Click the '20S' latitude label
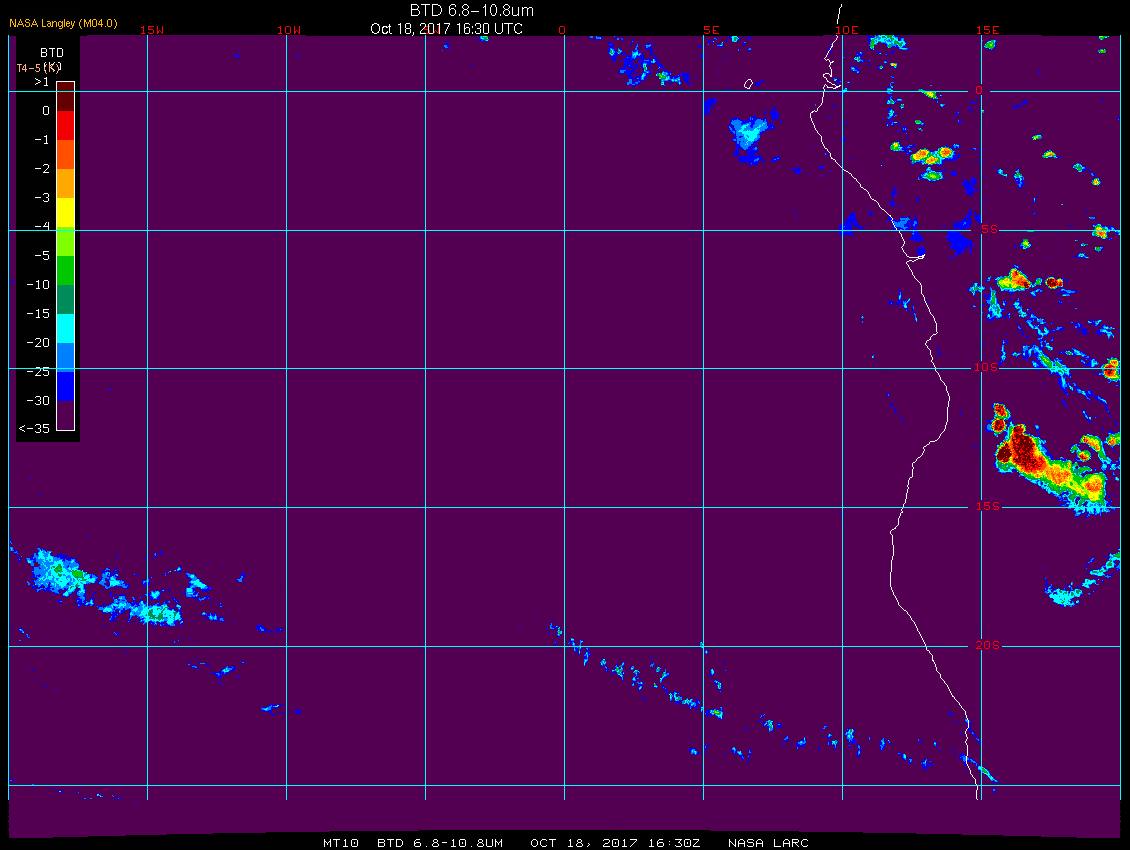Screen dimensions: 1130x850 [x=988, y=645]
